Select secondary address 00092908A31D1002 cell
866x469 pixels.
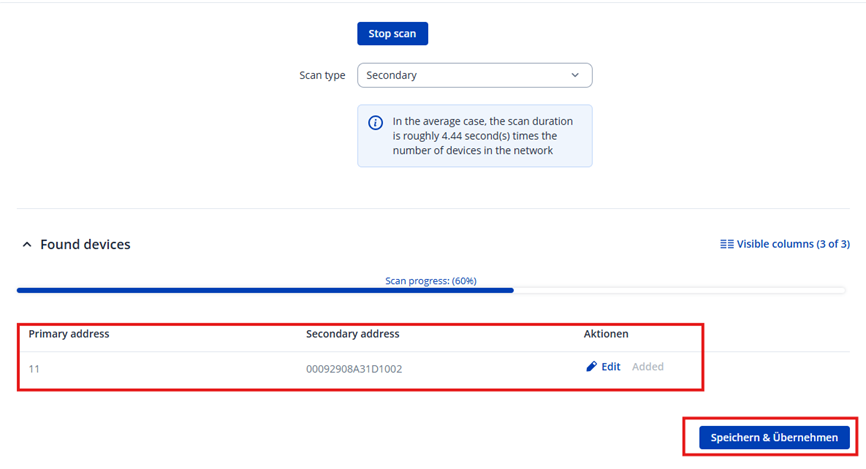[x=354, y=368]
